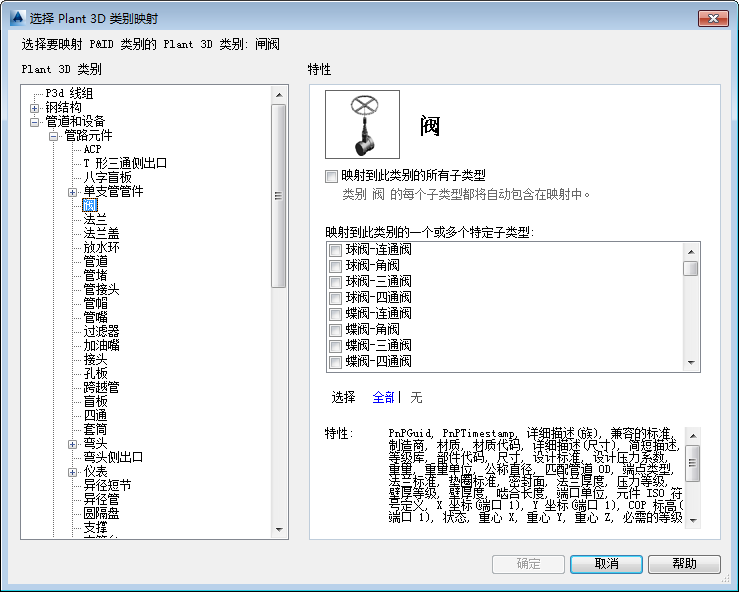Select the highlighted 阀 tree item
739x592 pixels.
90,206
